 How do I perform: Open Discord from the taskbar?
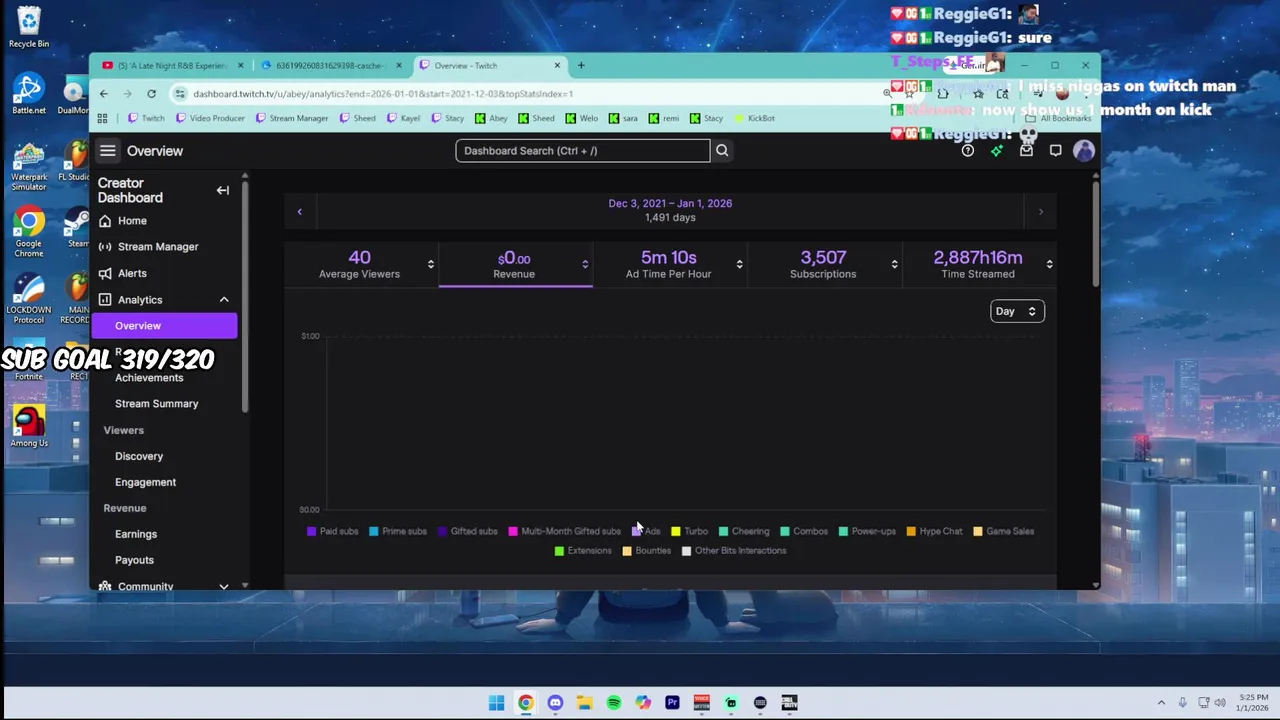[555, 703]
